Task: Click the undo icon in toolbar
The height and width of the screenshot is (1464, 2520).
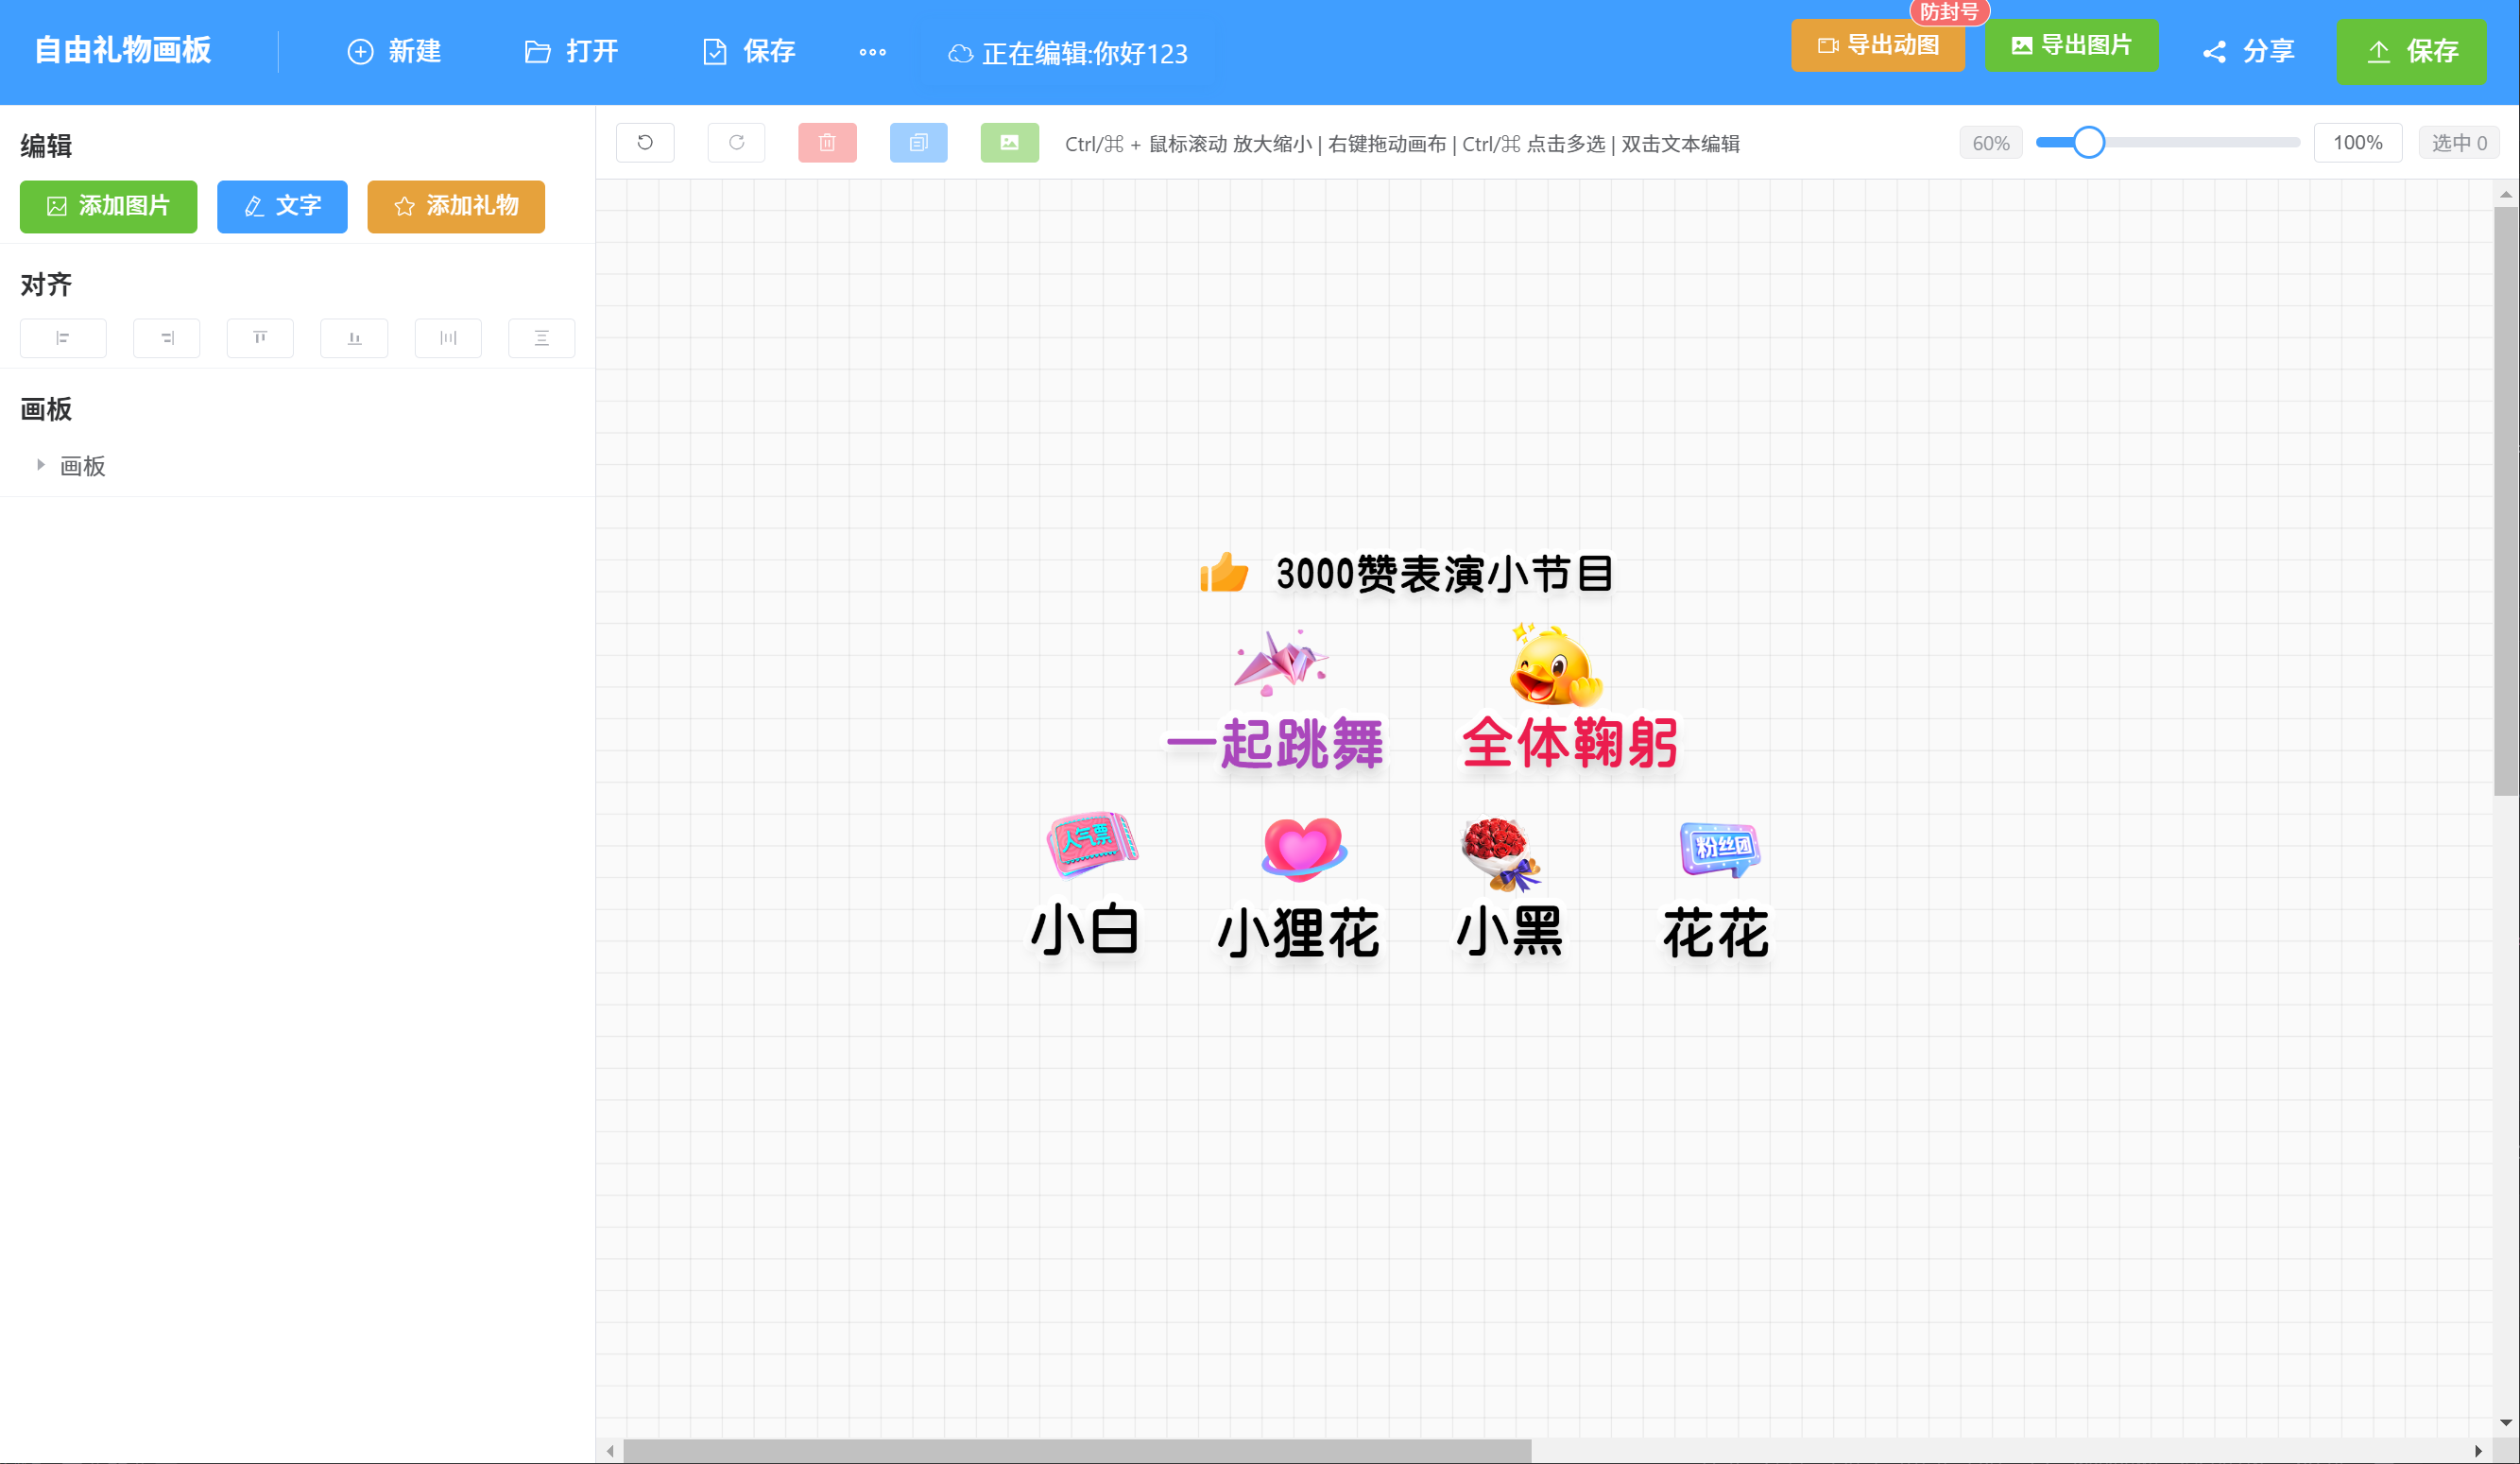Action: tap(645, 143)
